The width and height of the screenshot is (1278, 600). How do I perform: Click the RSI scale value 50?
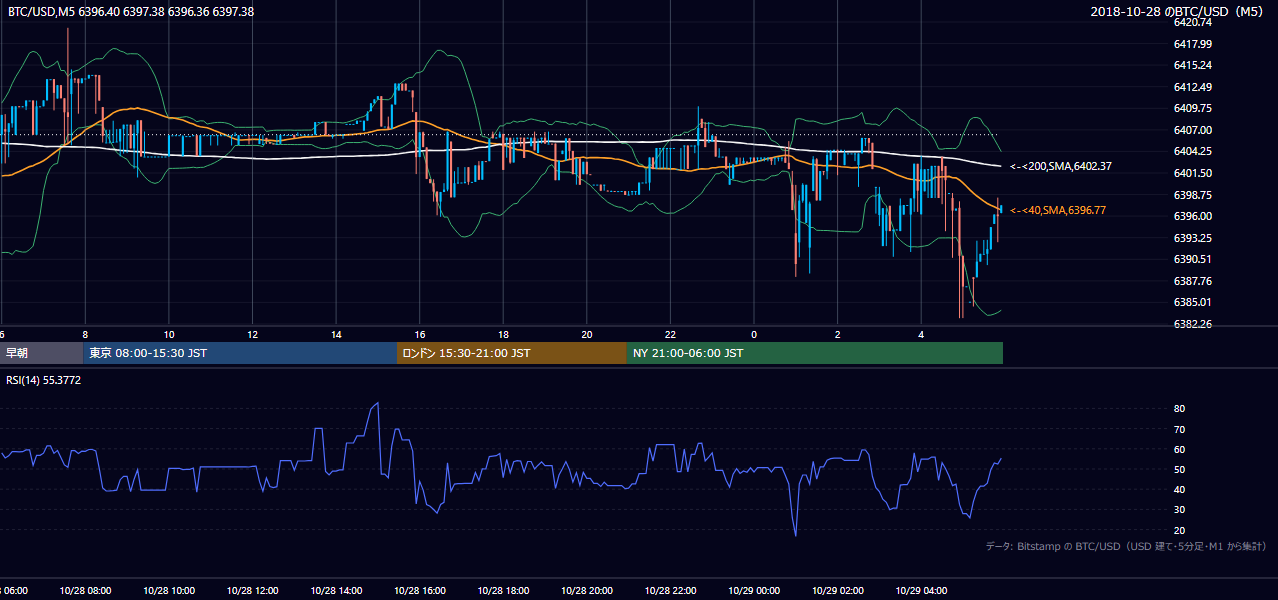(x=1179, y=469)
